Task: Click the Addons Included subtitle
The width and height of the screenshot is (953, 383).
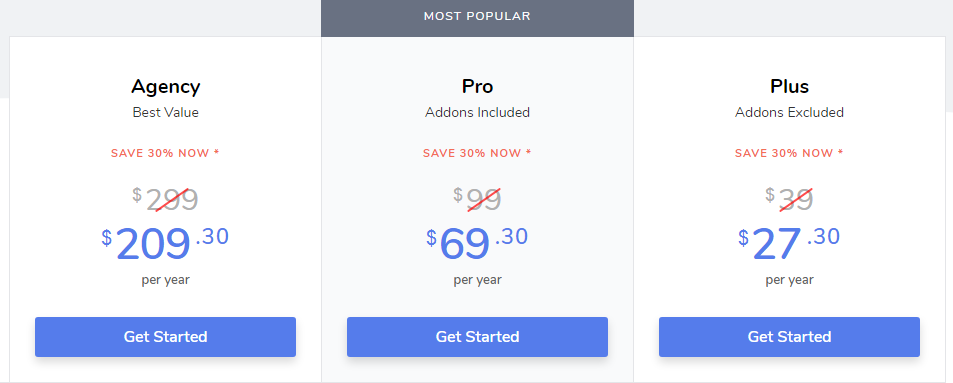Action: [477, 112]
